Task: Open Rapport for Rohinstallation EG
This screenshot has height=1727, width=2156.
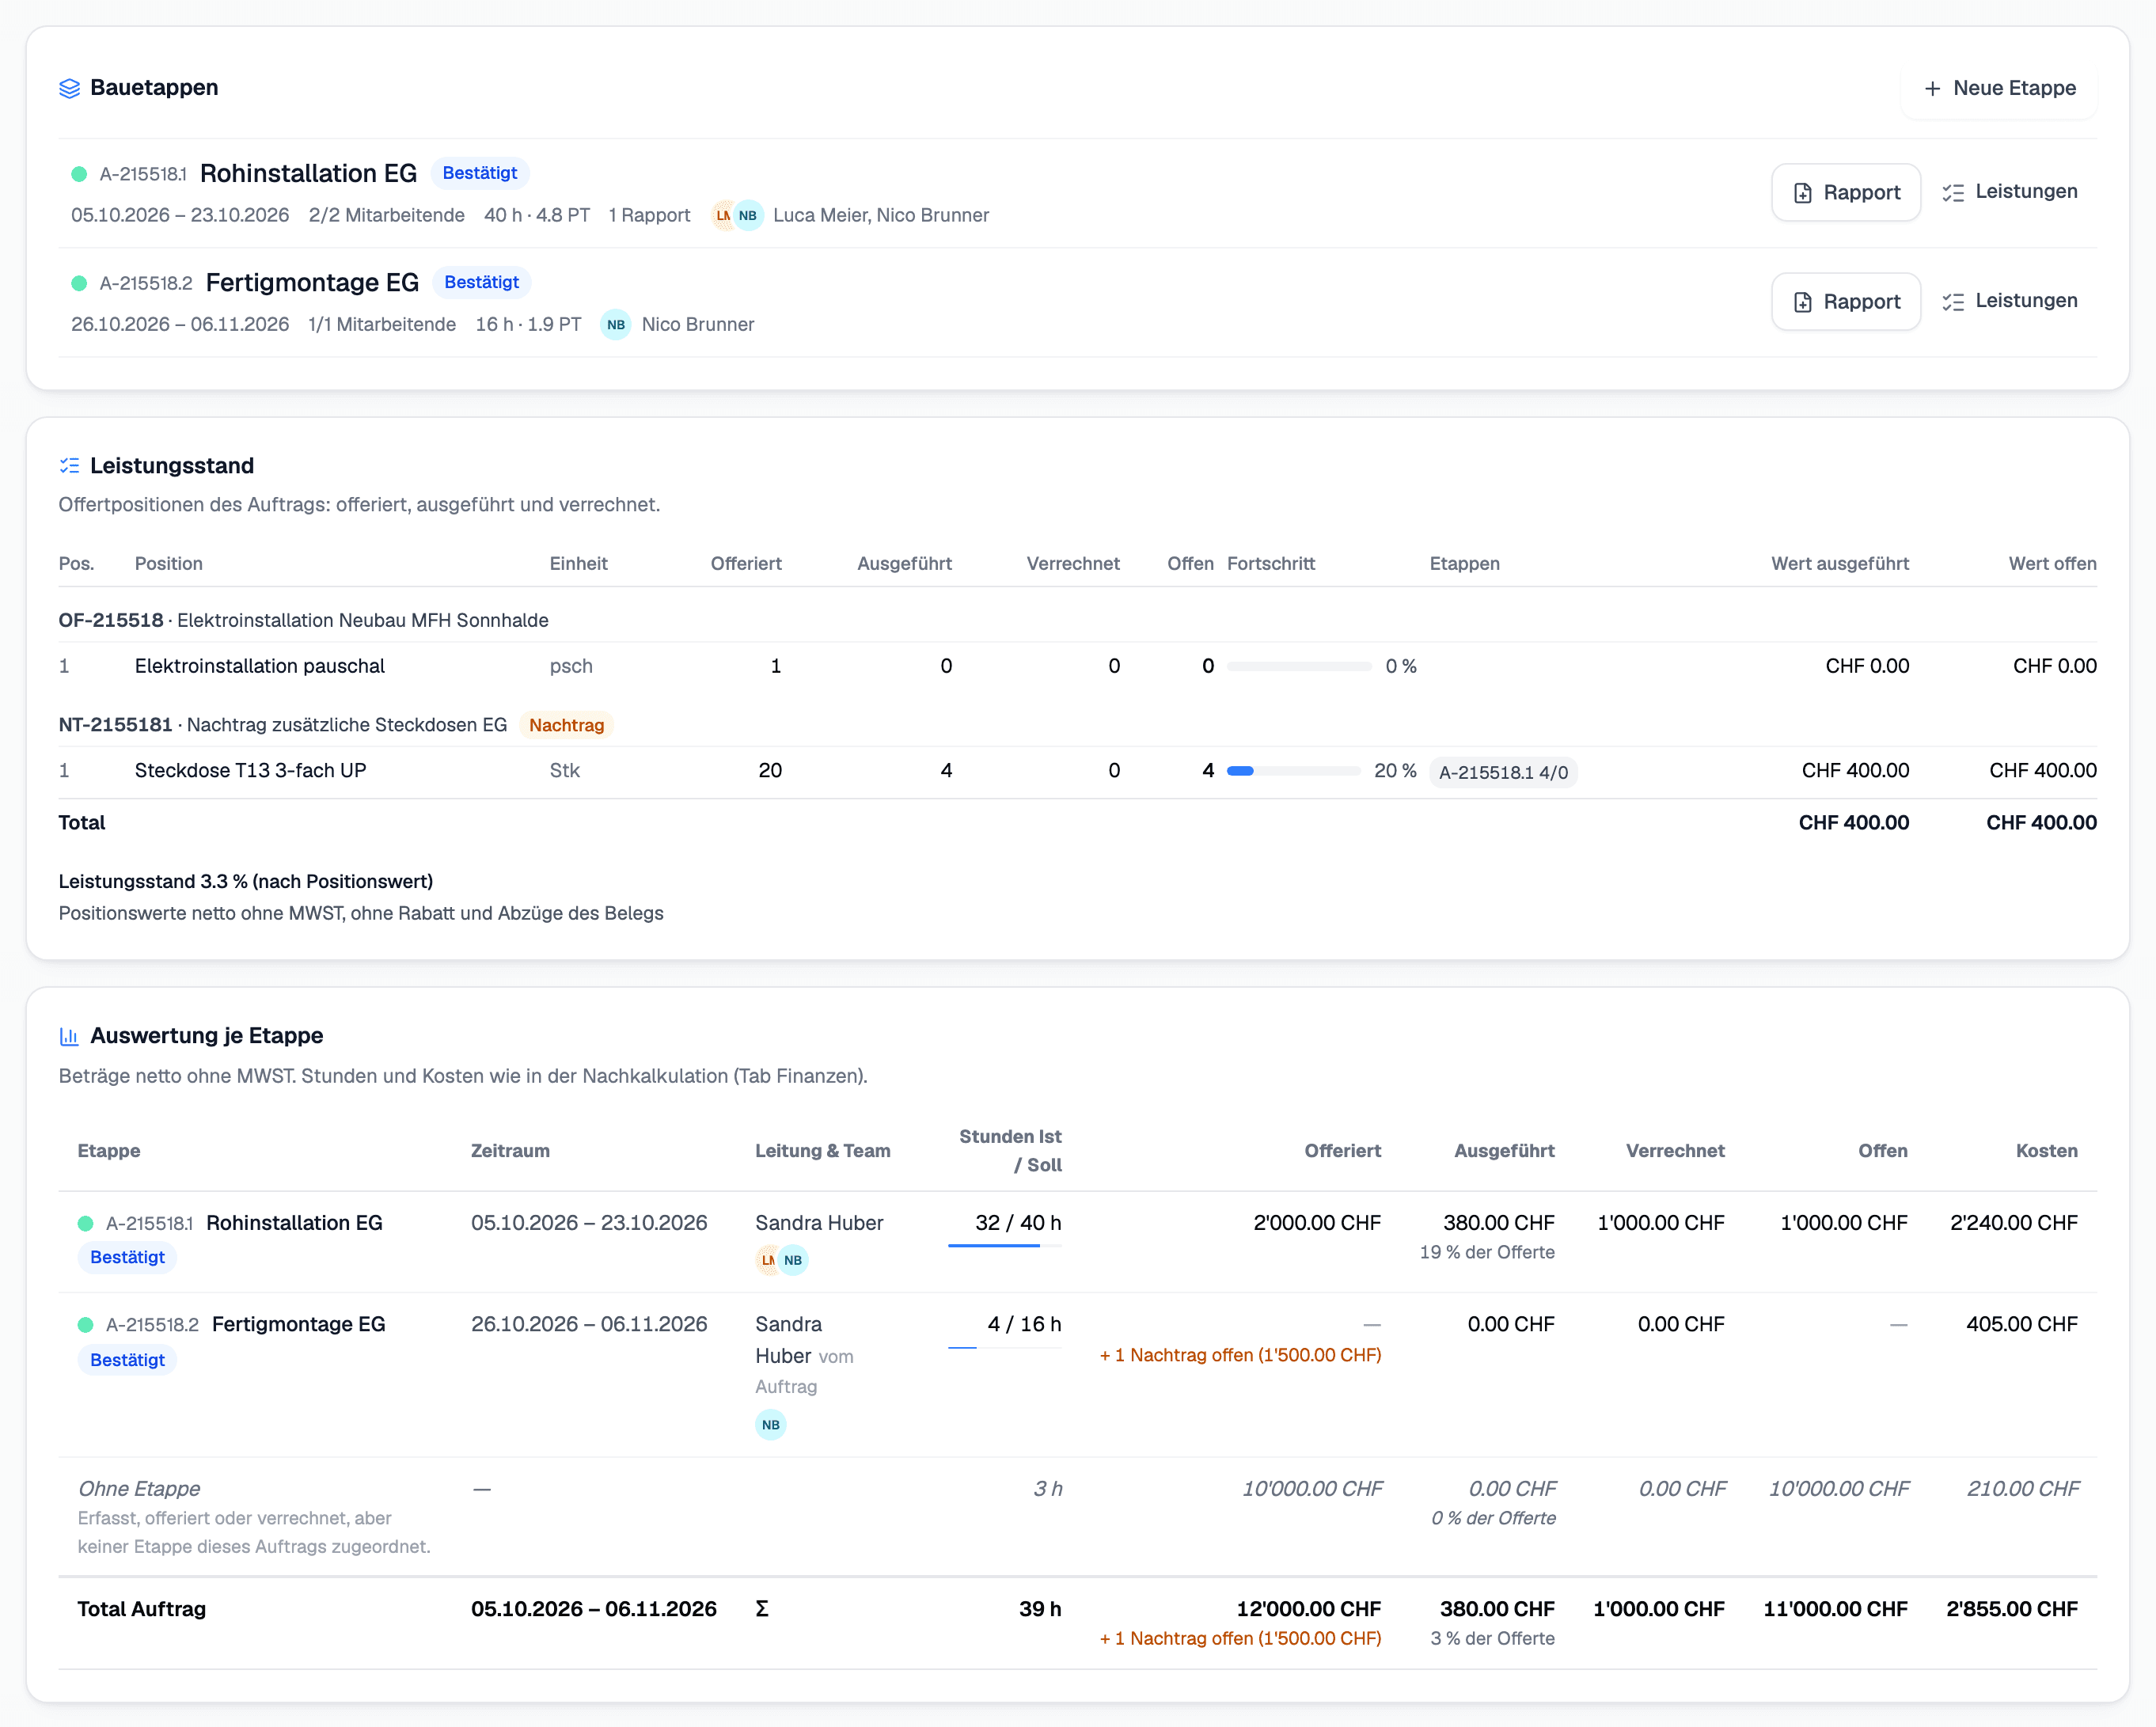Action: (x=1845, y=192)
